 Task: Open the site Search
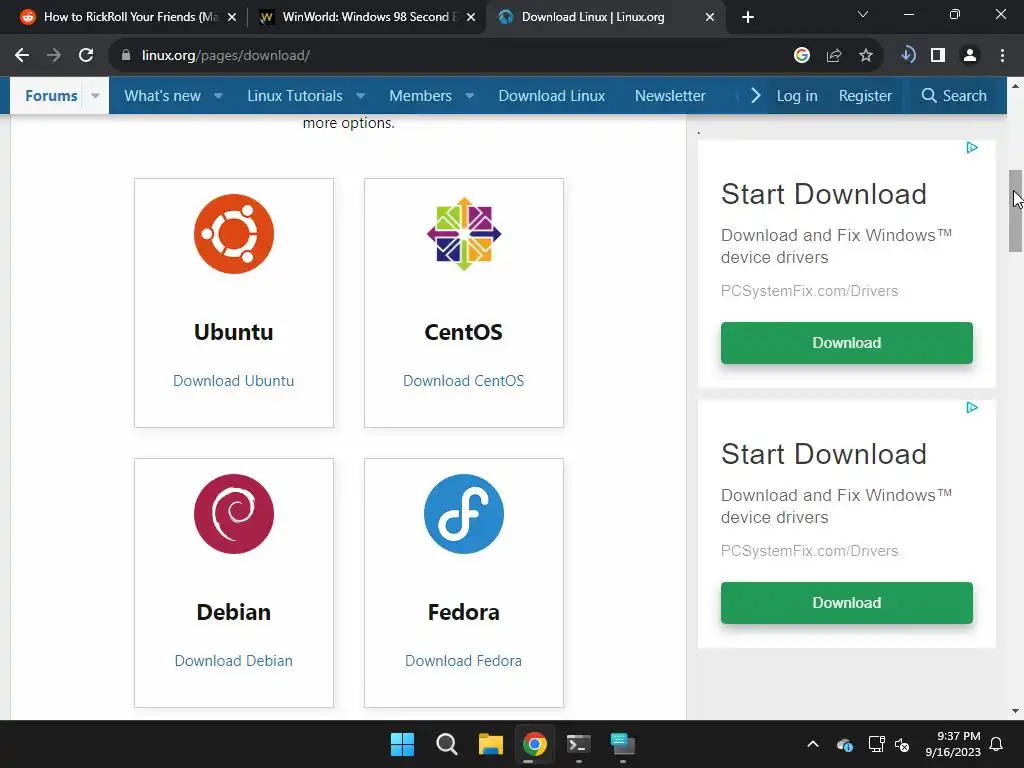pos(954,96)
